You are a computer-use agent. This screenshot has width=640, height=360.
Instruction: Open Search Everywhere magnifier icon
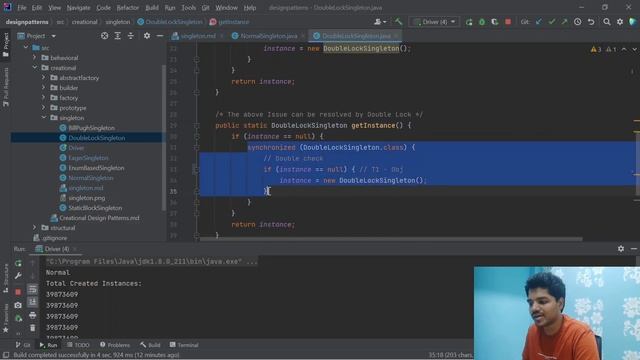pos(607,22)
